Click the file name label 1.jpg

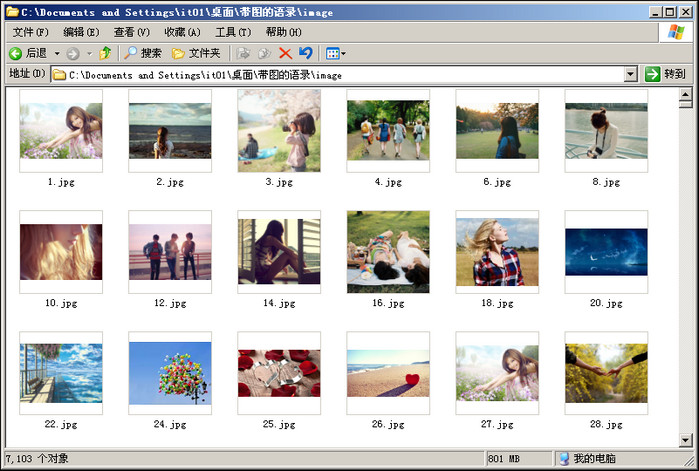61,182
